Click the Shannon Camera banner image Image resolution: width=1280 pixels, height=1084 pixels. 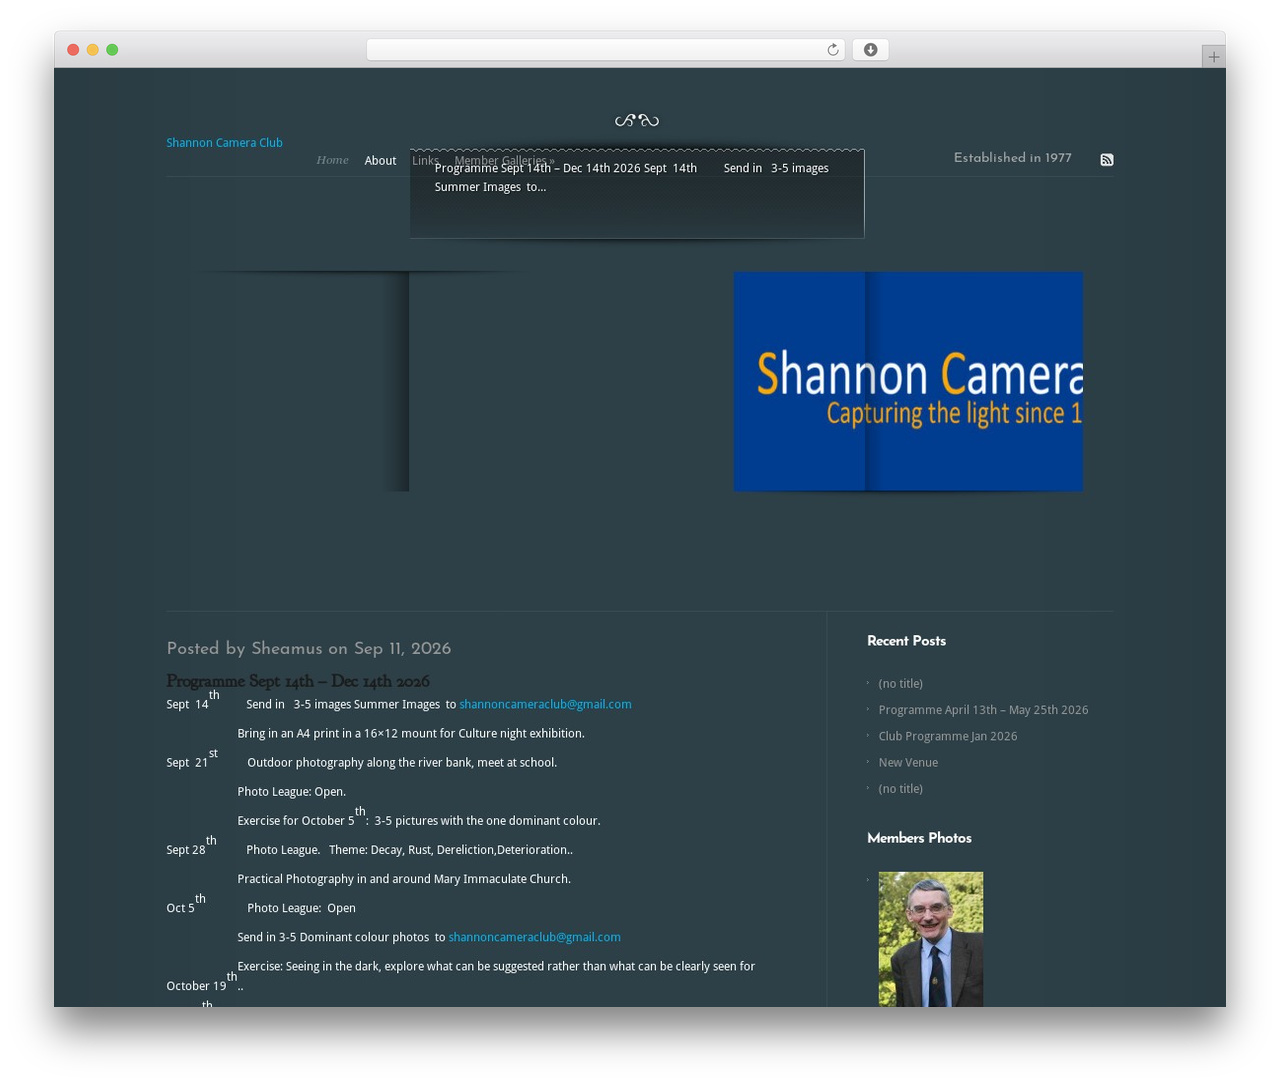pos(908,381)
